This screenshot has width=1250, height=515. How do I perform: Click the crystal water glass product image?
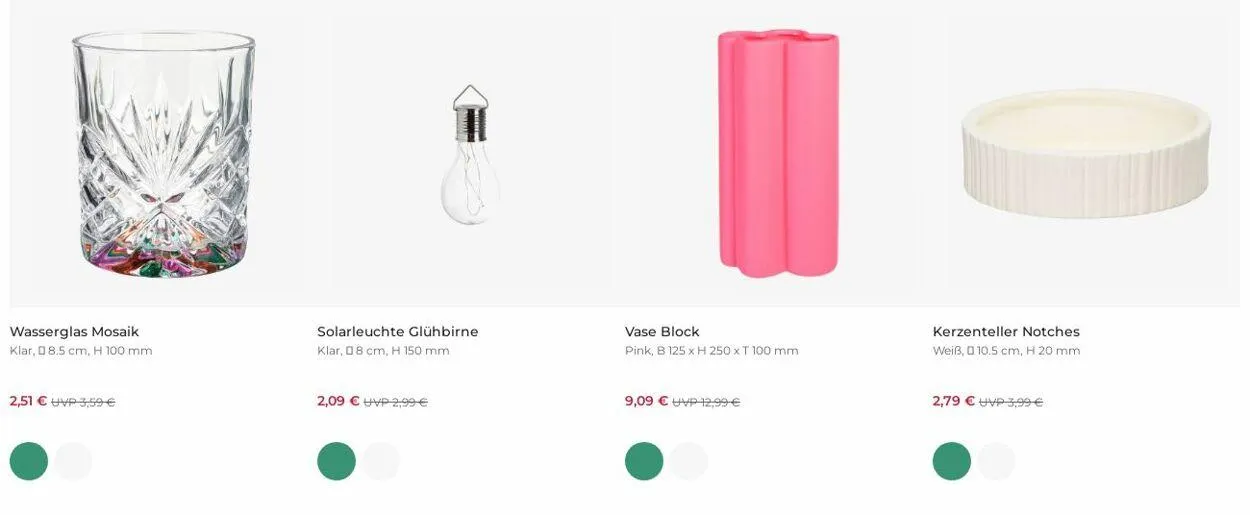pyautogui.click(x=164, y=153)
